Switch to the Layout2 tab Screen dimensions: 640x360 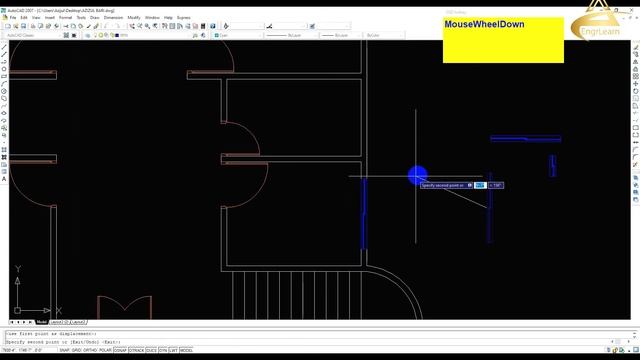pyautogui.click(x=78, y=322)
